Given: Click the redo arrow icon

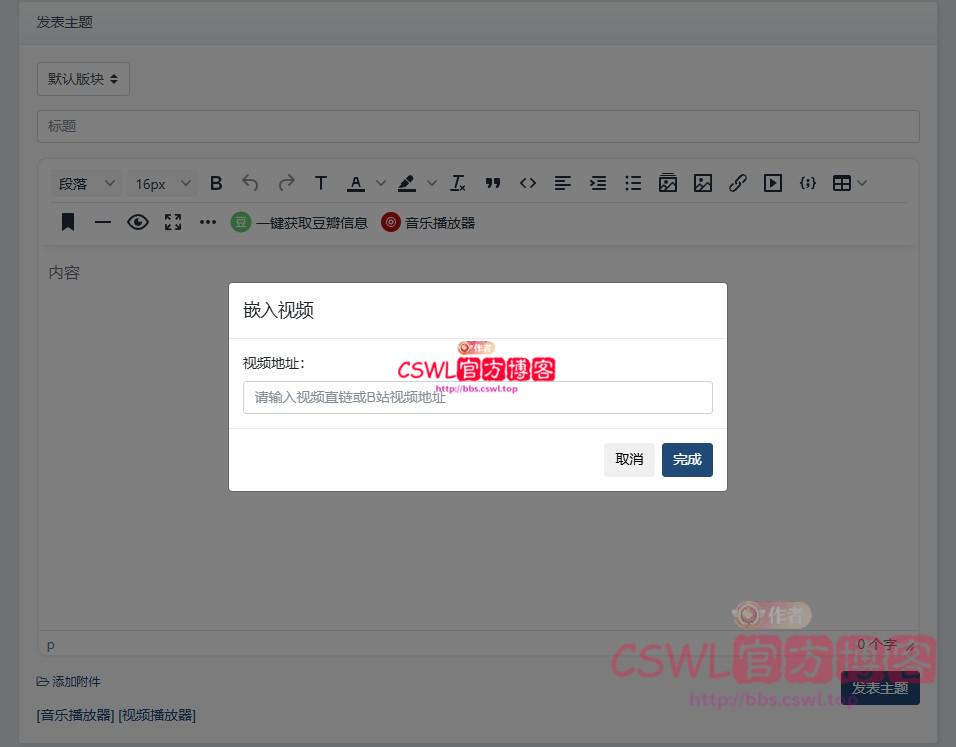Looking at the screenshot, I should (286, 183).
